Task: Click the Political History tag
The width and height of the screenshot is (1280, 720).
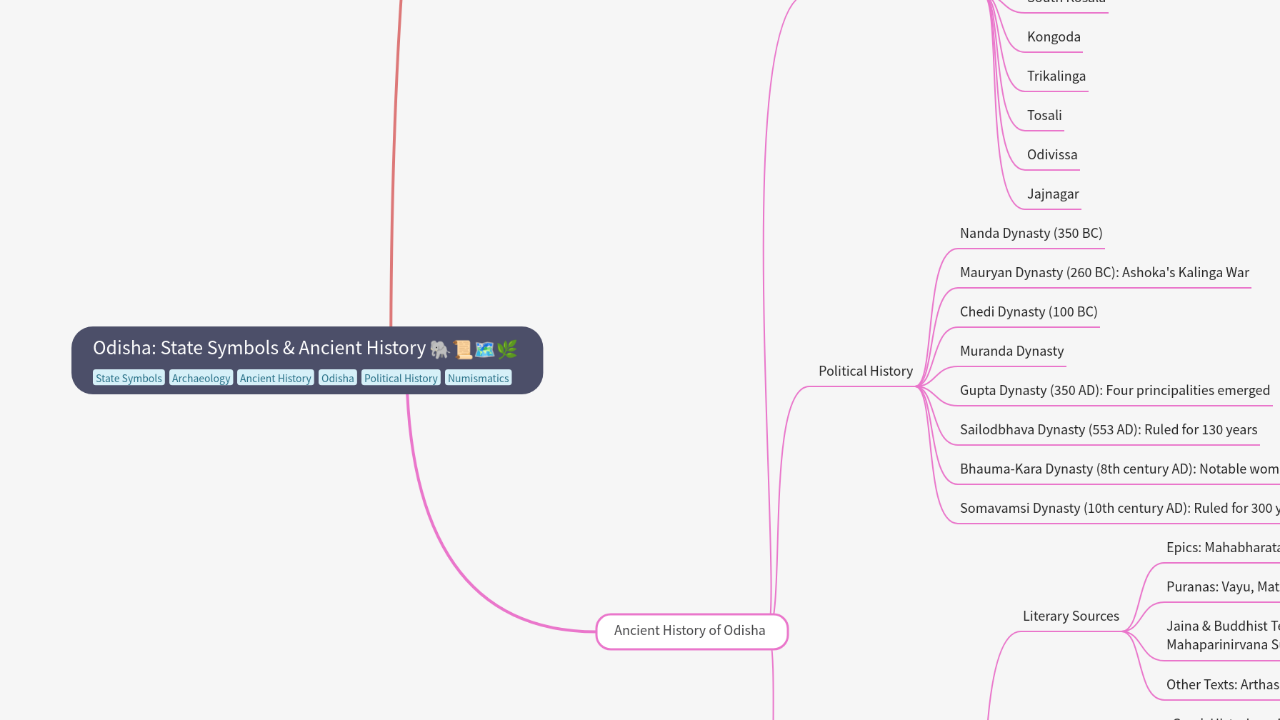Action: click(x=400, y=378)
